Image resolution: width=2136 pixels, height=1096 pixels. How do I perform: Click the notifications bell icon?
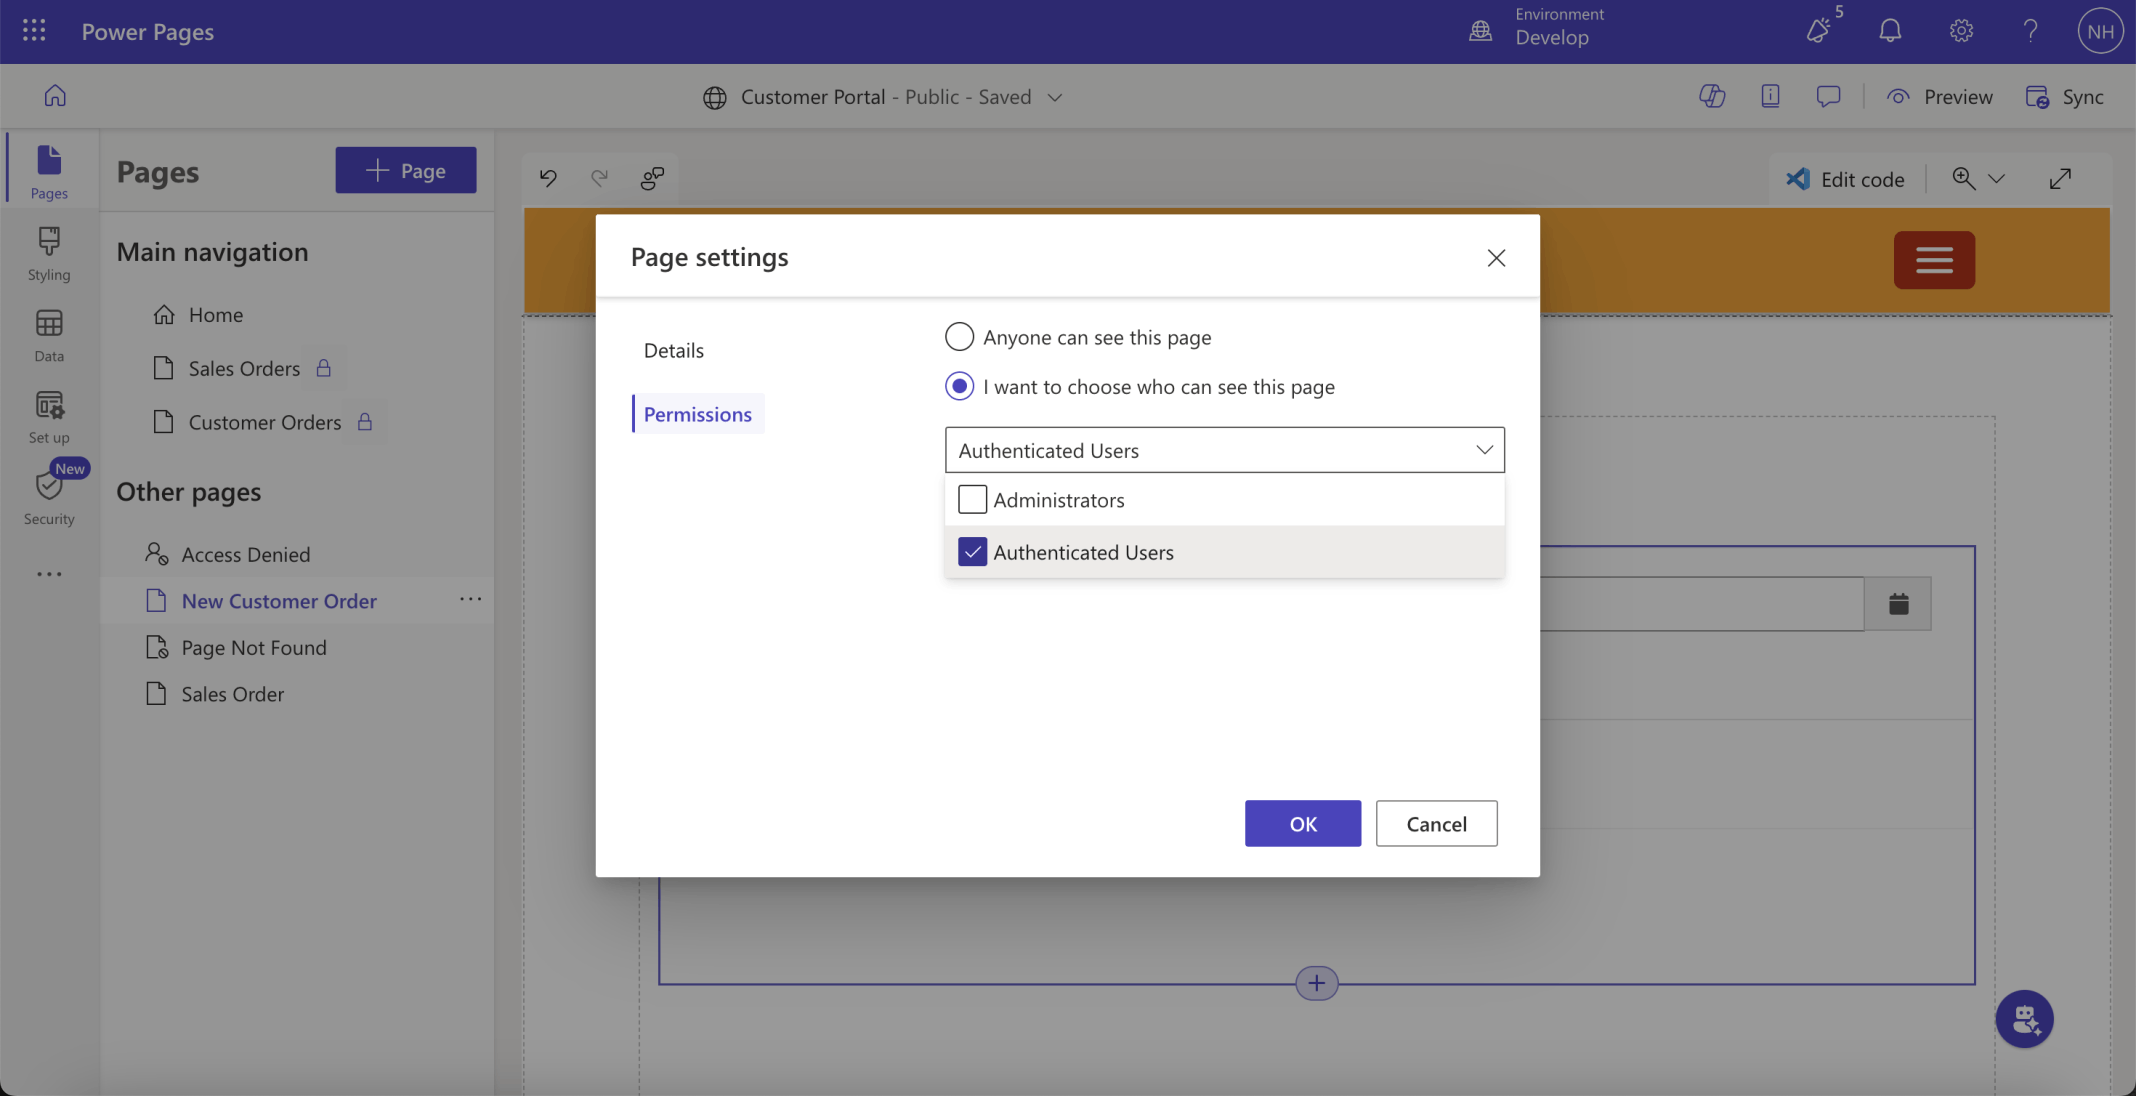click(x=1889, y=31)
